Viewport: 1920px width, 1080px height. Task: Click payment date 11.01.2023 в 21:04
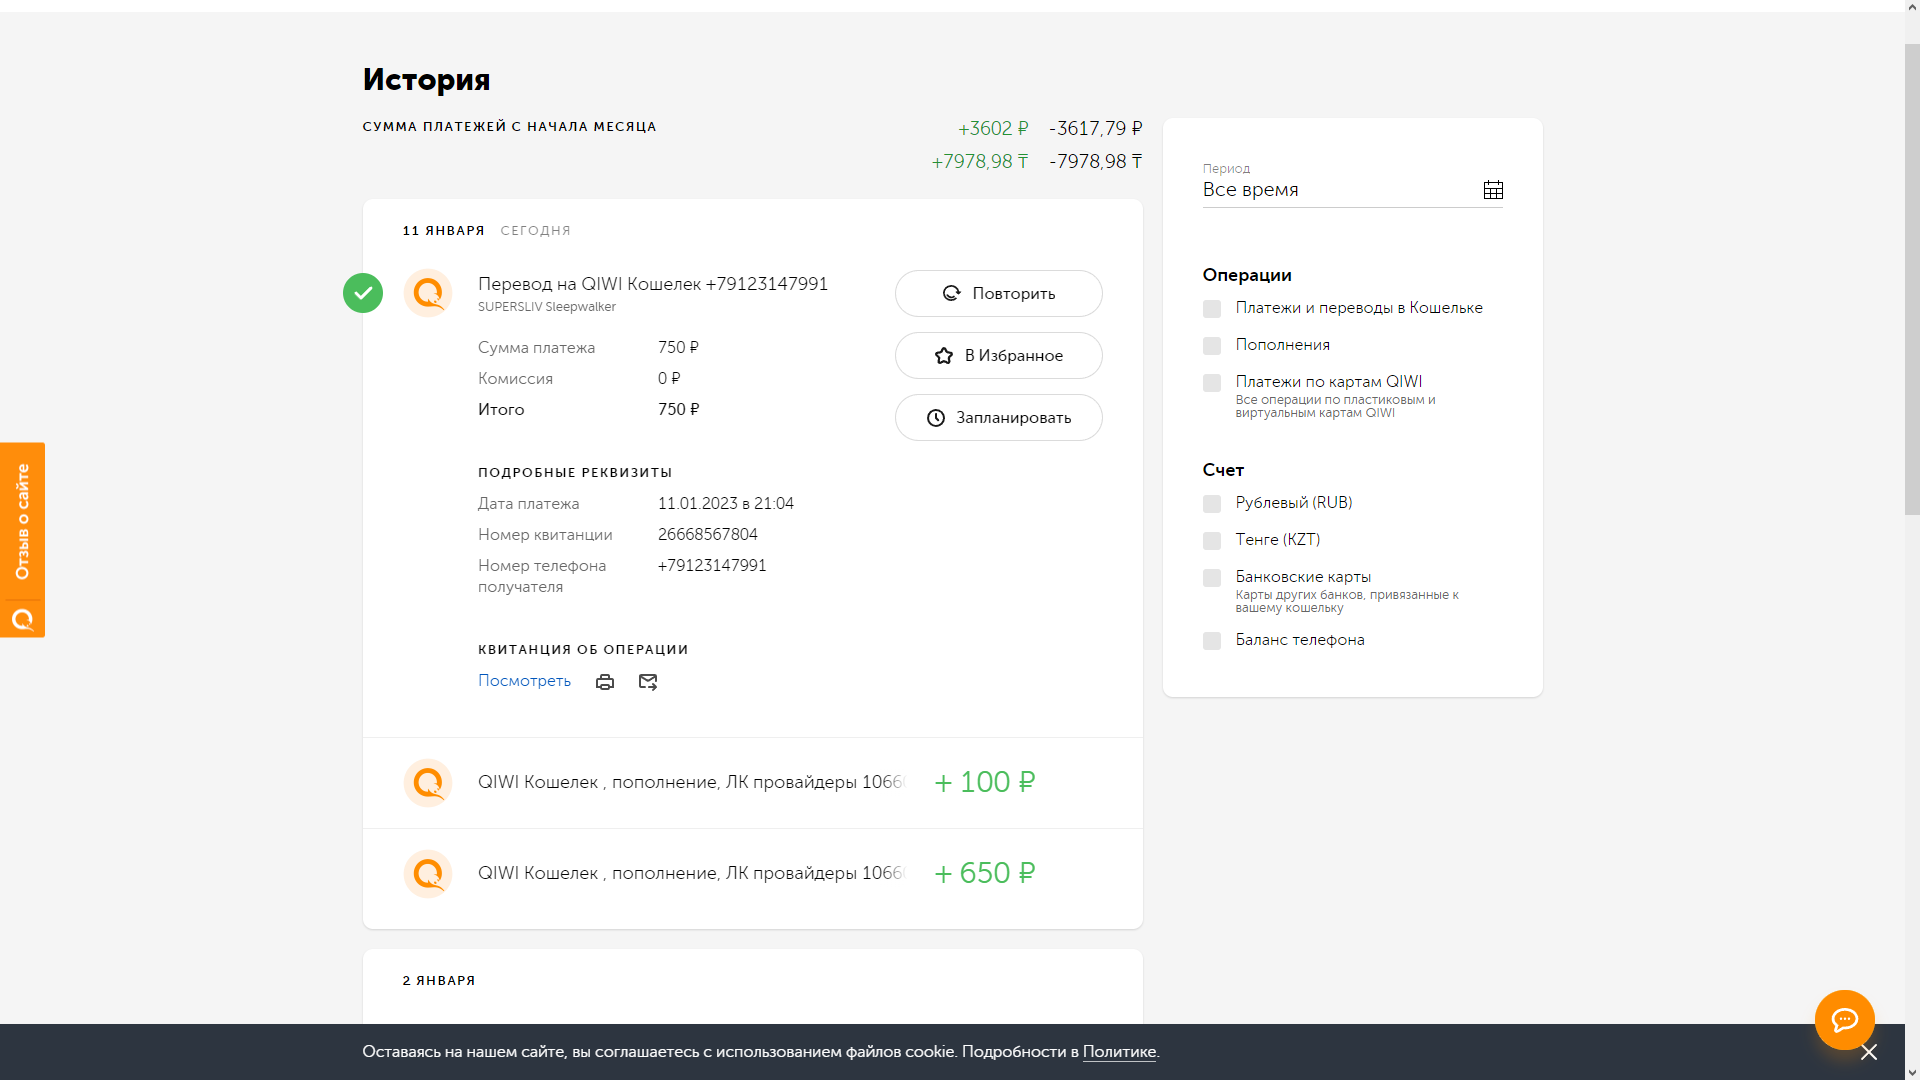pos(726,504)
